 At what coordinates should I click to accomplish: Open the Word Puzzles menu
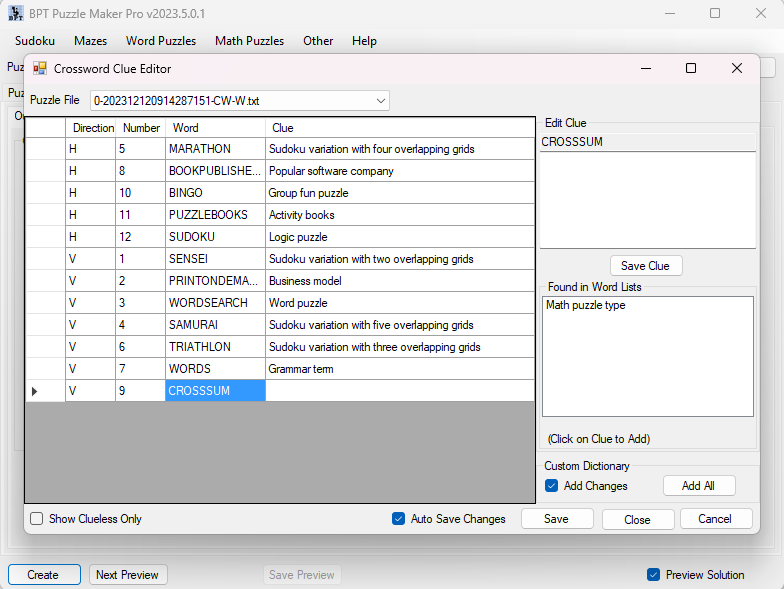[161, 41]
